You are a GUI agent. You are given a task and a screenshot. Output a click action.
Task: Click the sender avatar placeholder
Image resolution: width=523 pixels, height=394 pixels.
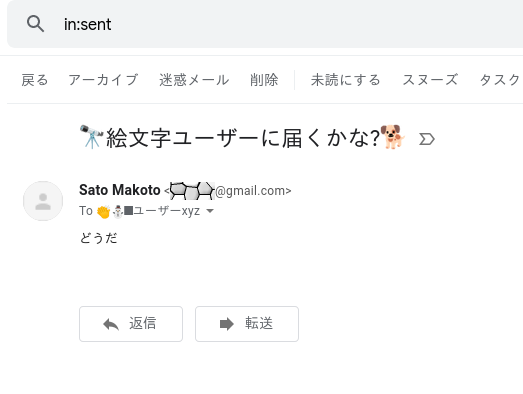coord(43,201)
